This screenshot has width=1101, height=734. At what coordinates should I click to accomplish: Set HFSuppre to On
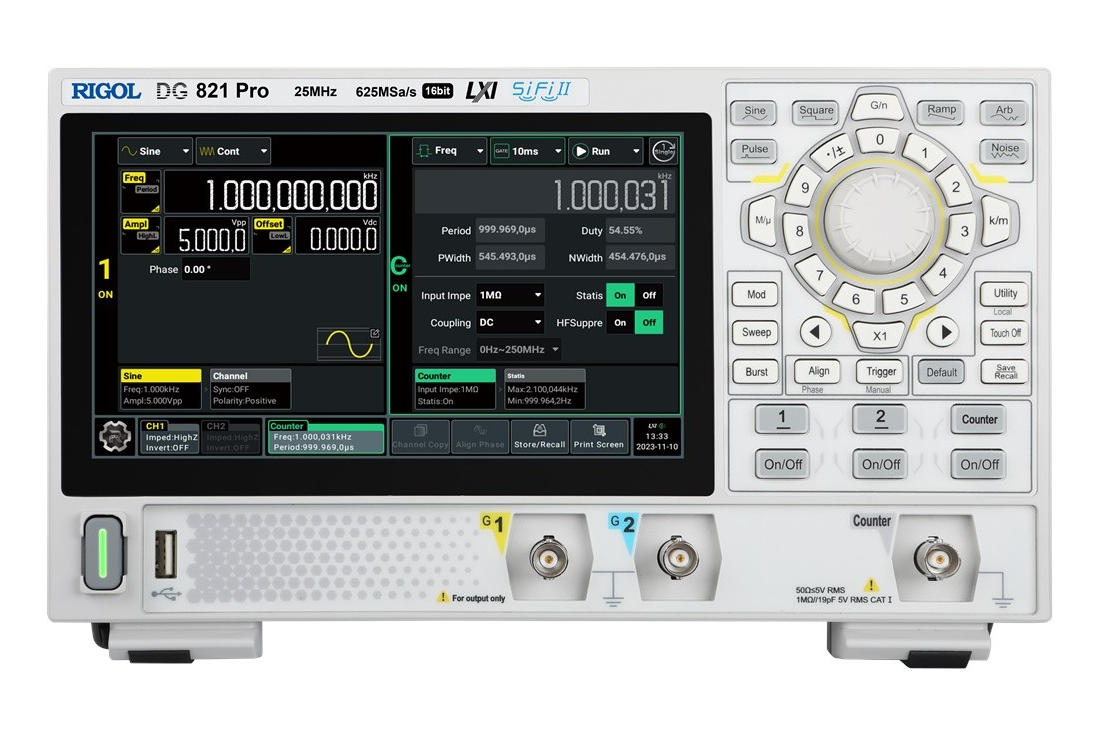tap(620, 323)
